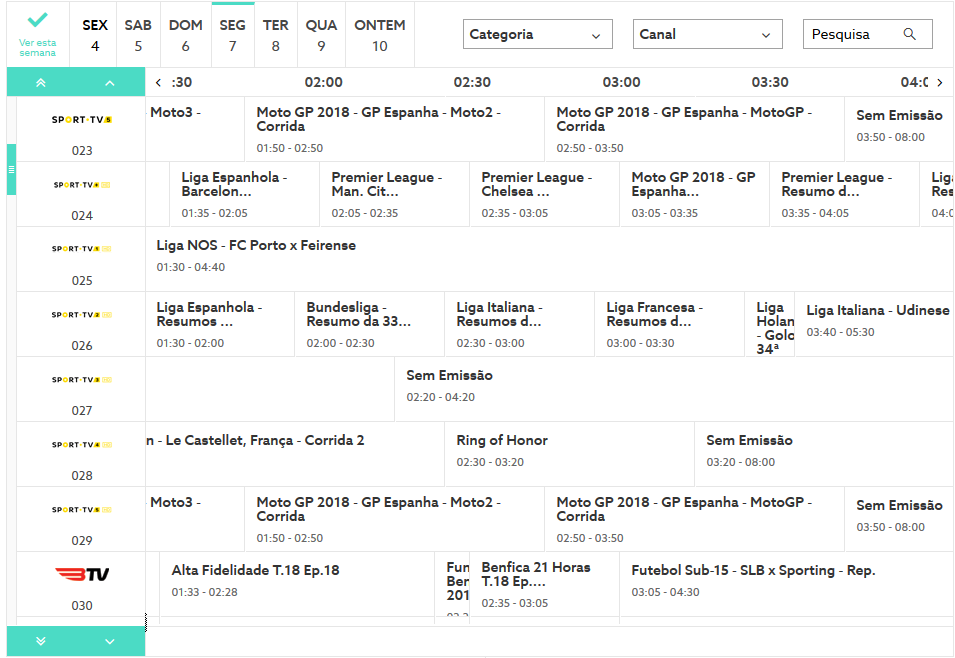This screenshot has width=955, height=658.
Task: Click the 03:00 time marker
Action: (x=621, y=82)
